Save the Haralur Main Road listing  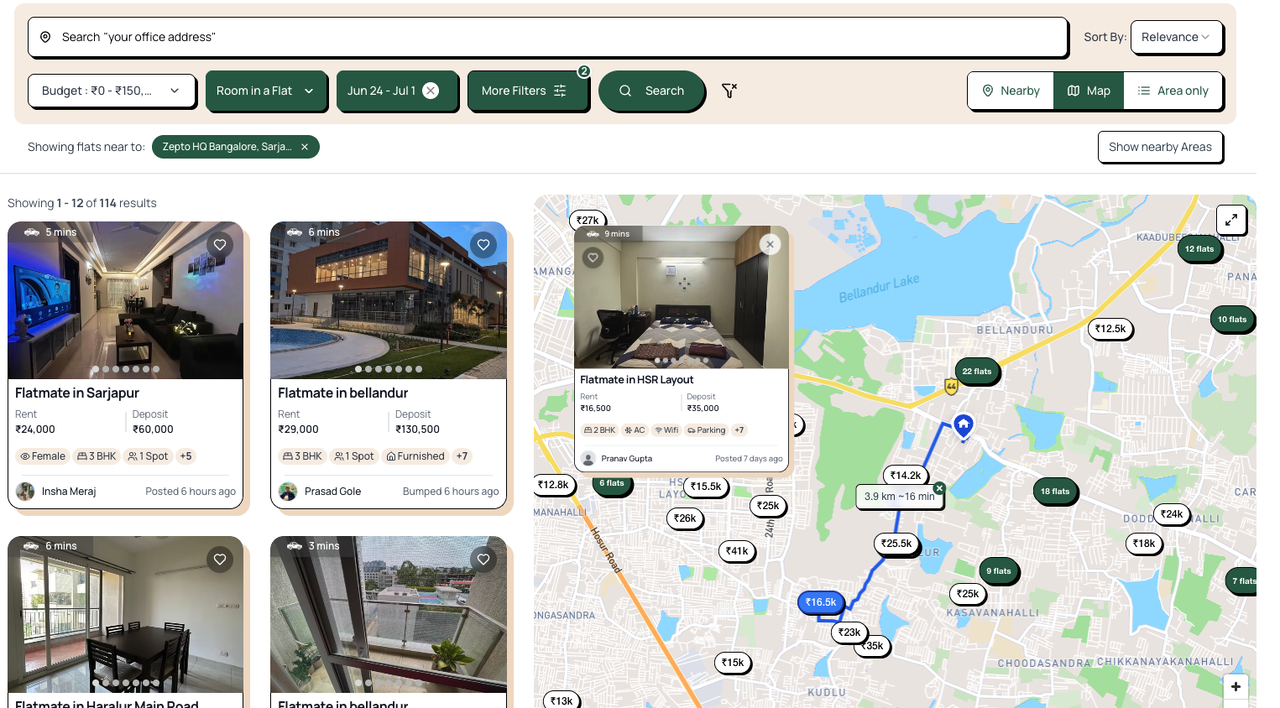click(x=220, y=560)
